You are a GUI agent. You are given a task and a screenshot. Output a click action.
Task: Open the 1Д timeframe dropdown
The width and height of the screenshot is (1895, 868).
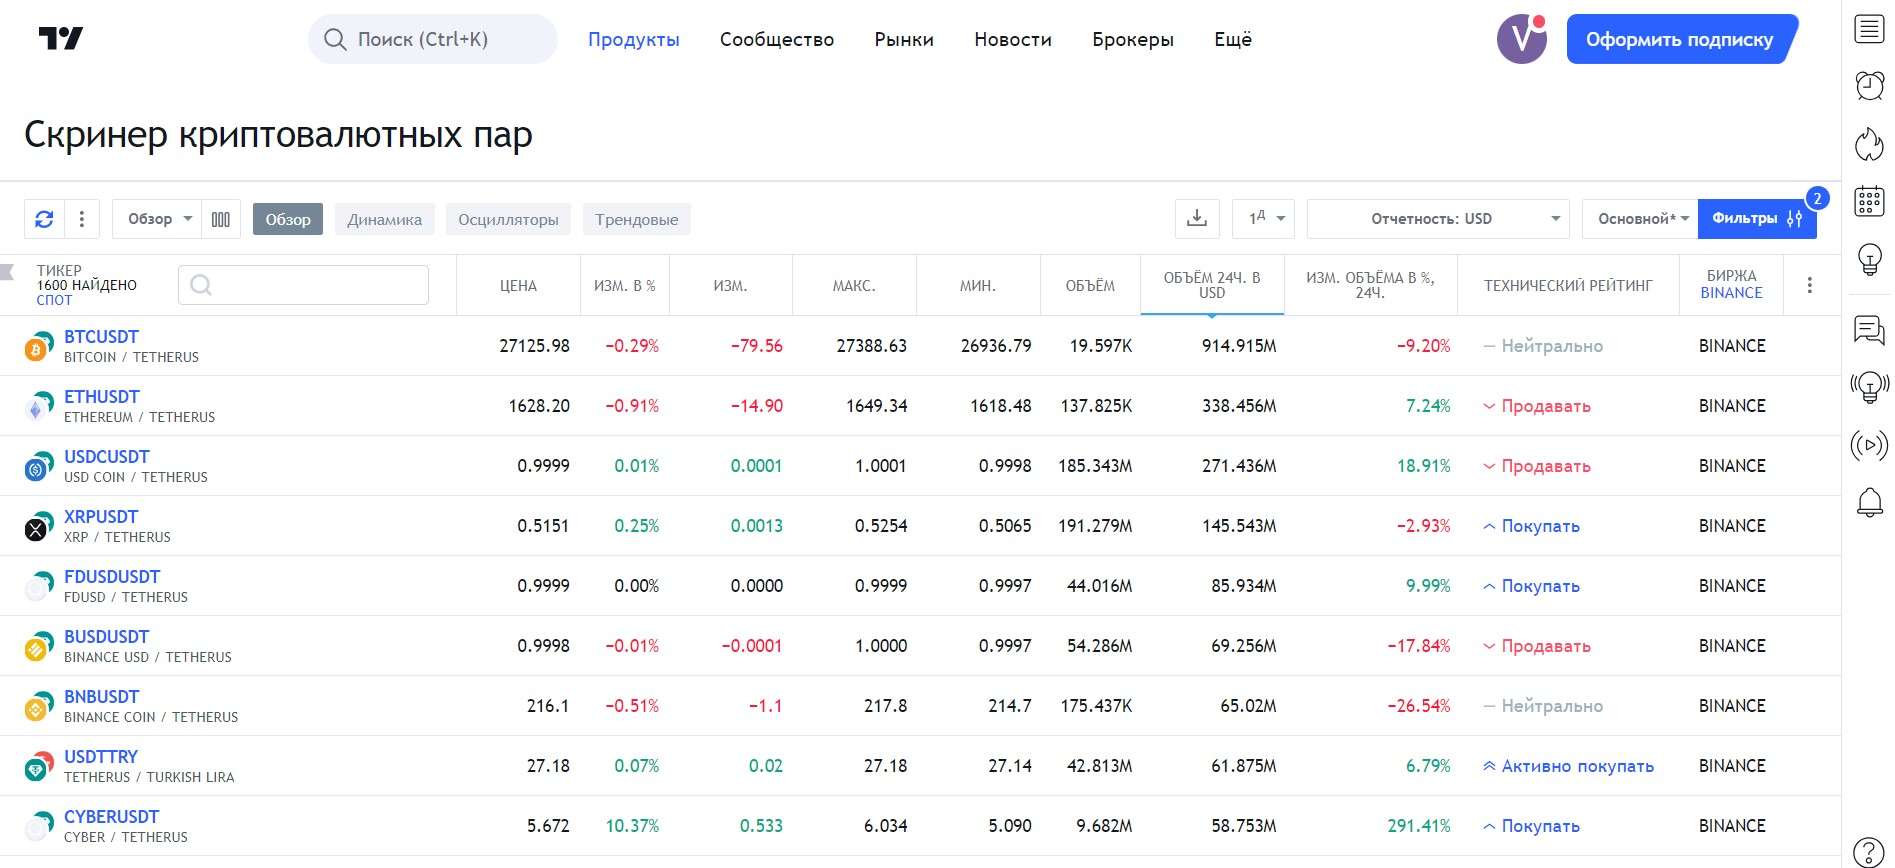coord(1264,218)
